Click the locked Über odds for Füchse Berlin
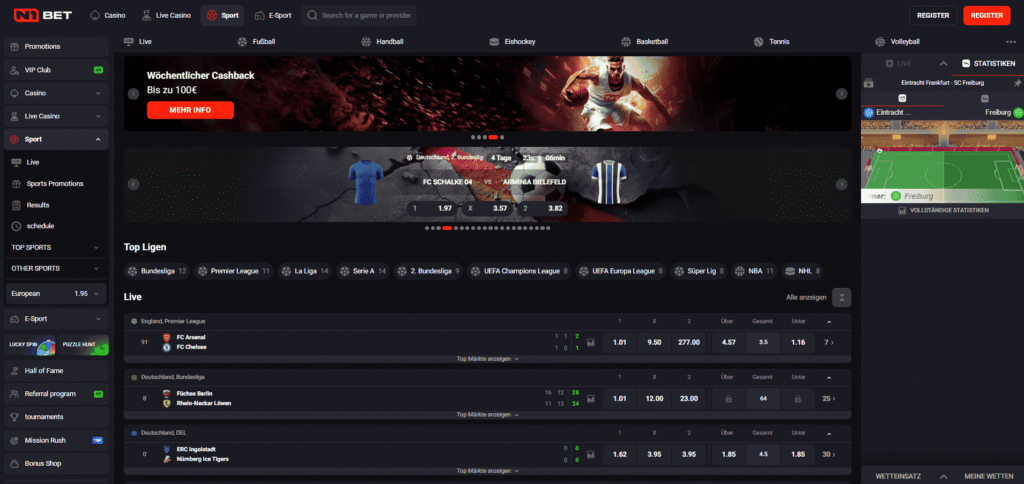The image size is (1024, 484). [x=728, y=398]
